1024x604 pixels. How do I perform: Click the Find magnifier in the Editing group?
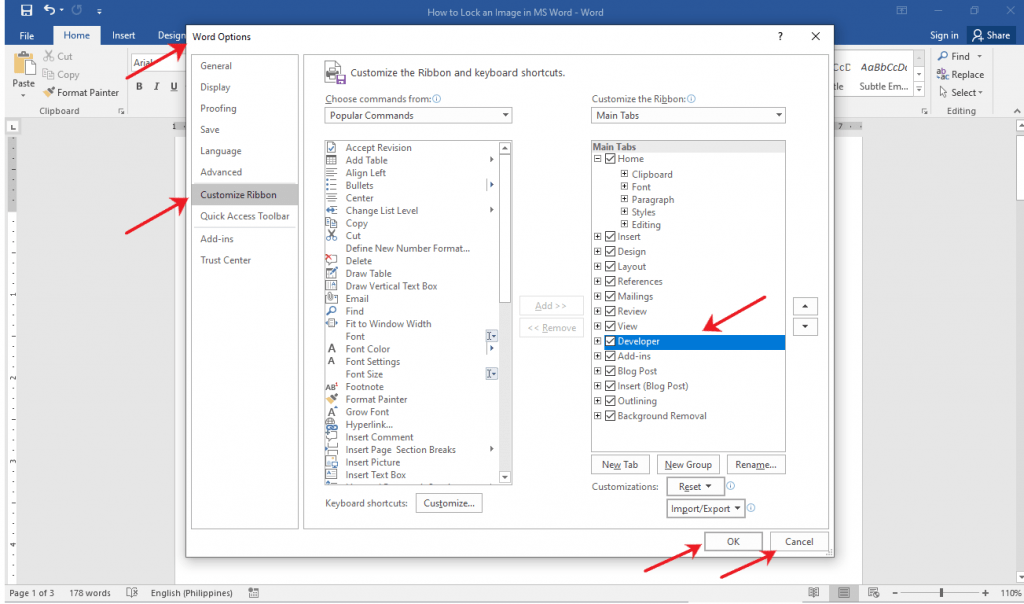(943, 56)
